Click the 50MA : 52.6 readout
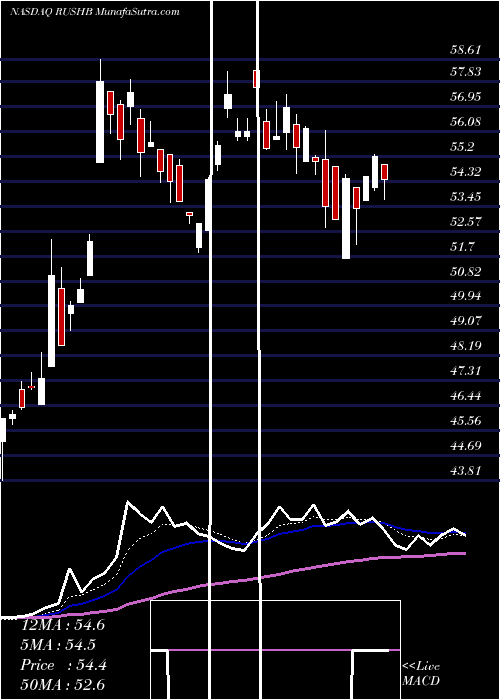The height and width of the screenshot is (700, 500). pyautogui.click(x=63, y=685)
